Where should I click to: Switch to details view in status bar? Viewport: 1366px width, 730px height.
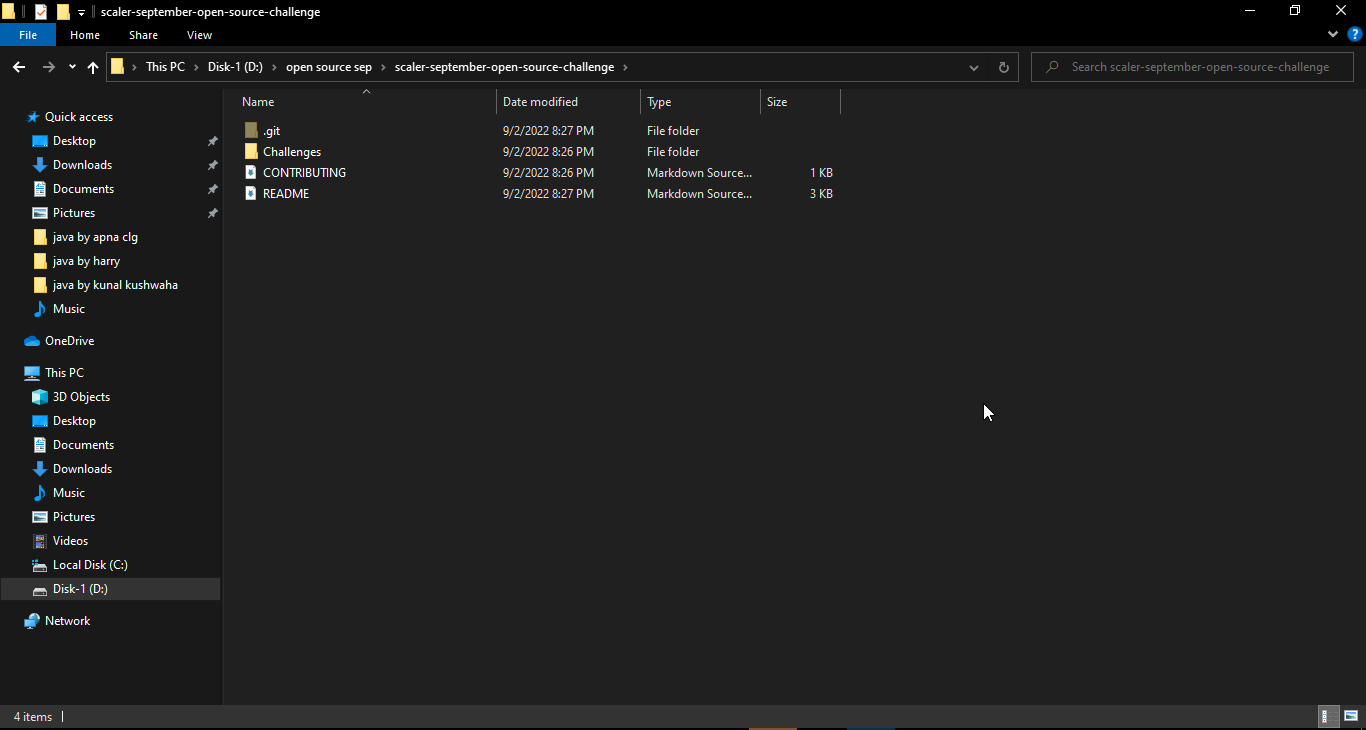(x=1327, y=716)
